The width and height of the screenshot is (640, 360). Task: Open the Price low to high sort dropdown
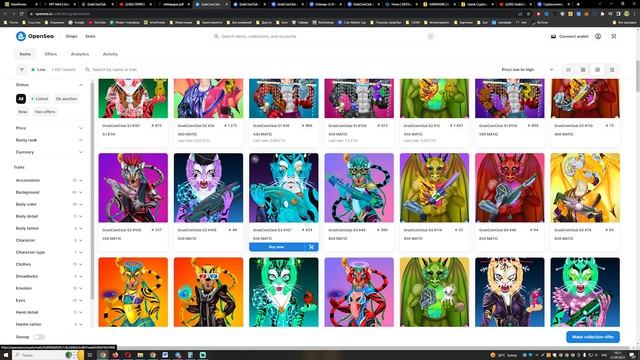[x=527, y=70]
